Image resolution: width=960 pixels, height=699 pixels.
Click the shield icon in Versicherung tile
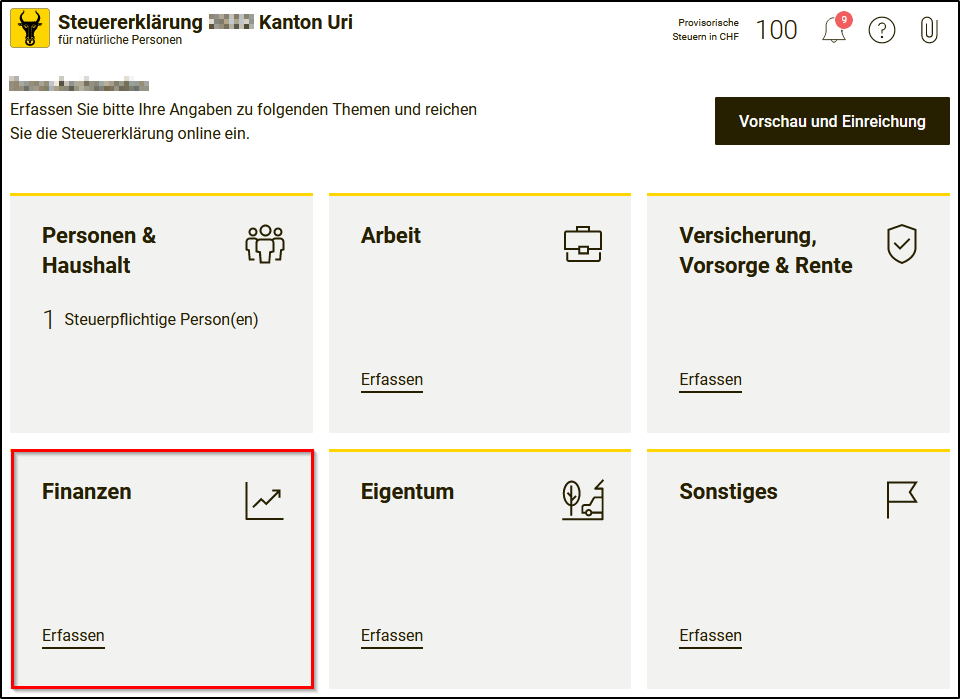(x=902, y=244)
